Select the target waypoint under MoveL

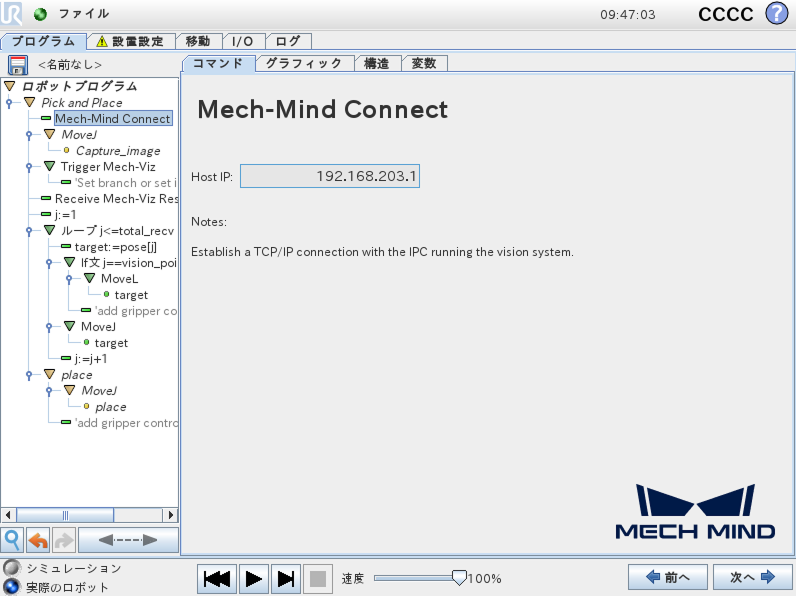coord(131,295)
